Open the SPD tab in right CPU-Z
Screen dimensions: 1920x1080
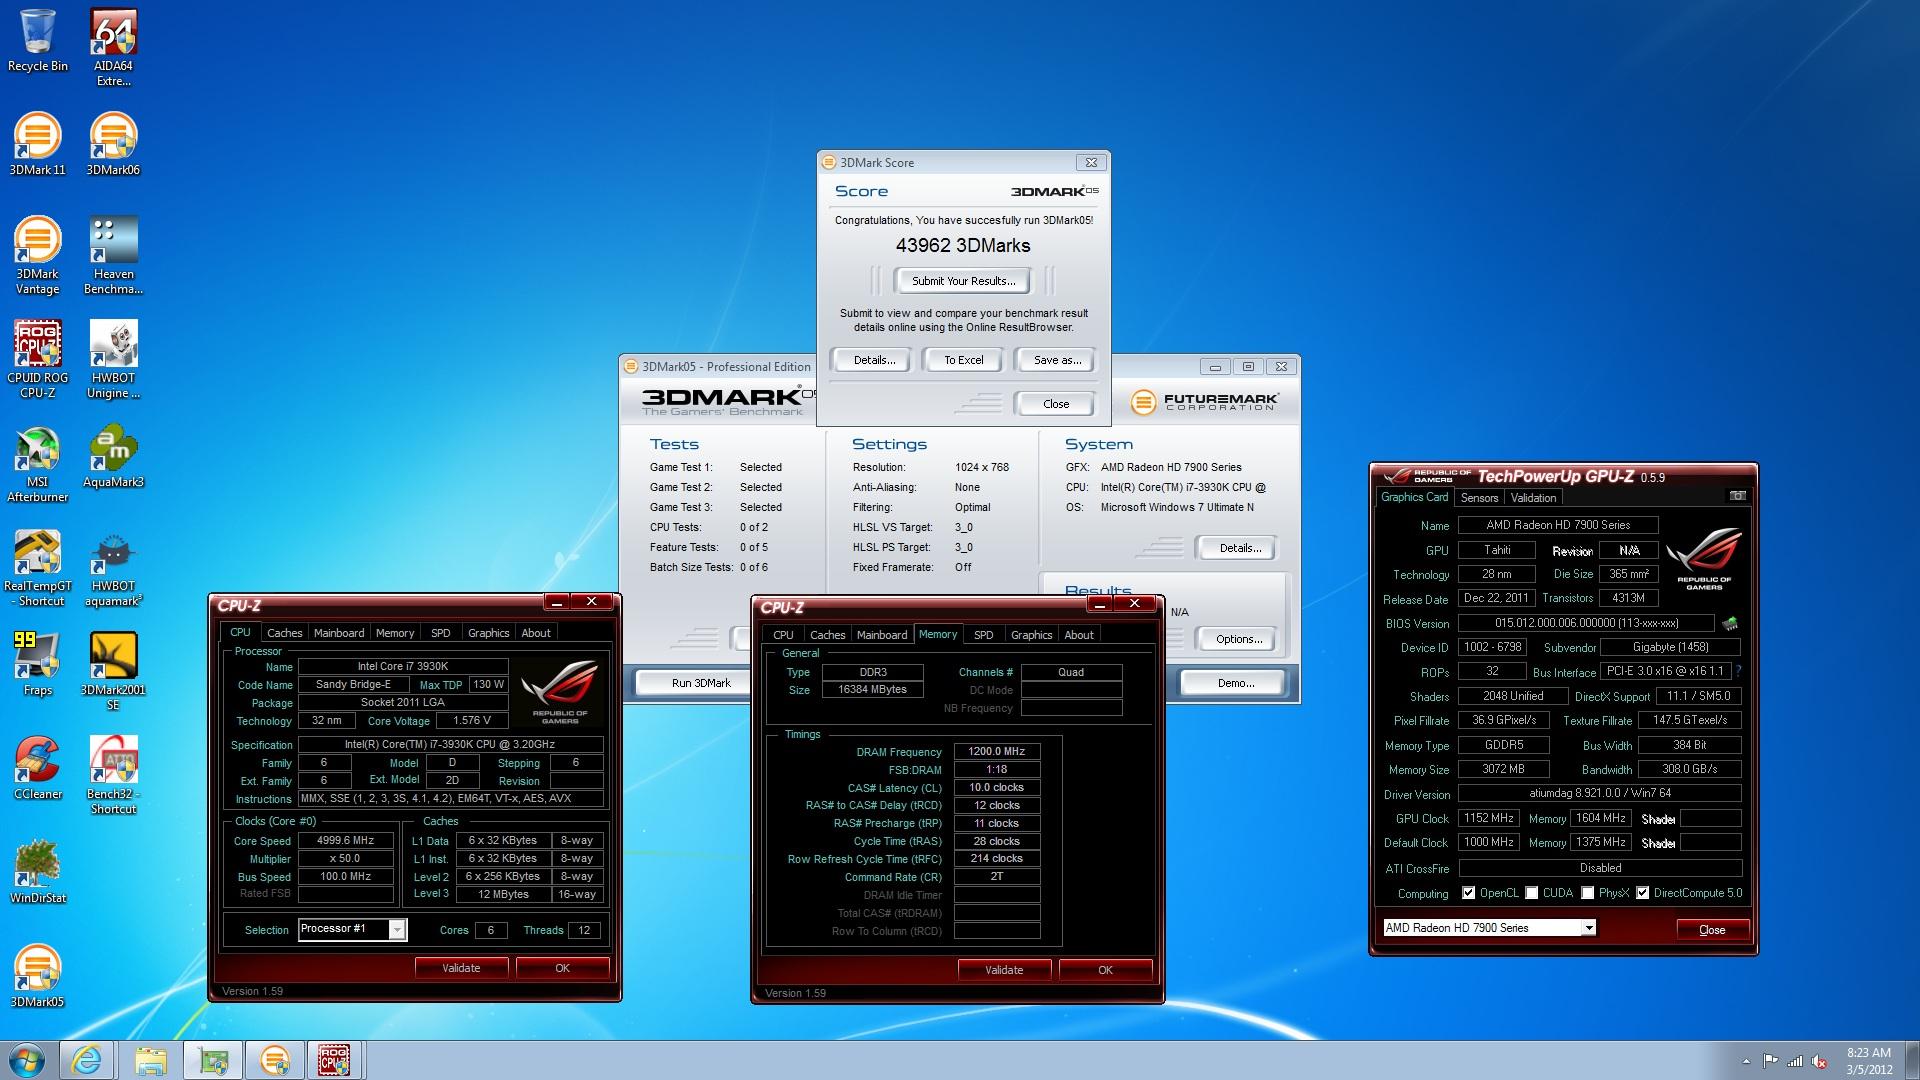point(984,635)
